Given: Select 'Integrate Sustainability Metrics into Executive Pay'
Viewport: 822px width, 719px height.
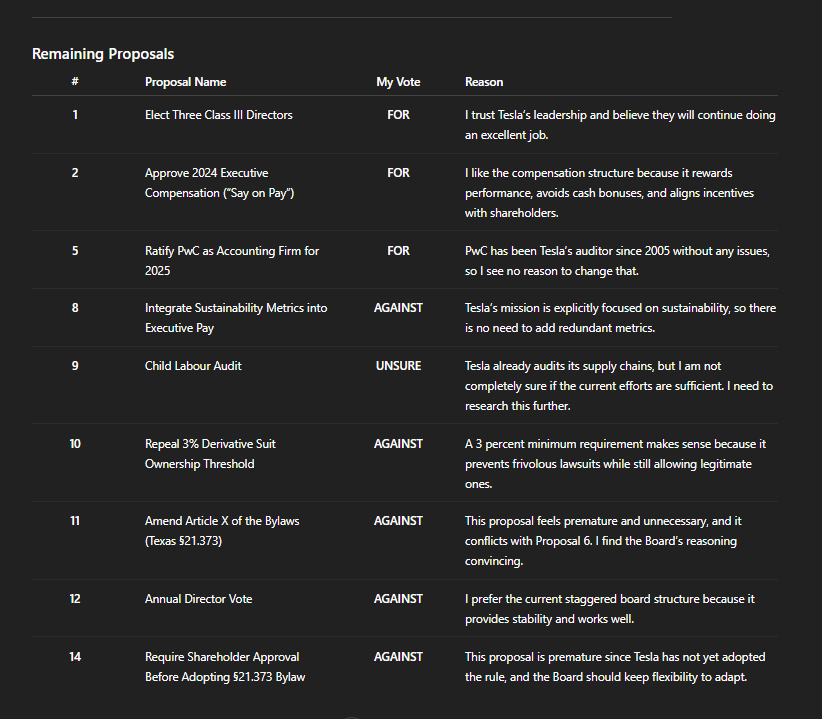Looking at the screenshot, I should tap(236, 318).
